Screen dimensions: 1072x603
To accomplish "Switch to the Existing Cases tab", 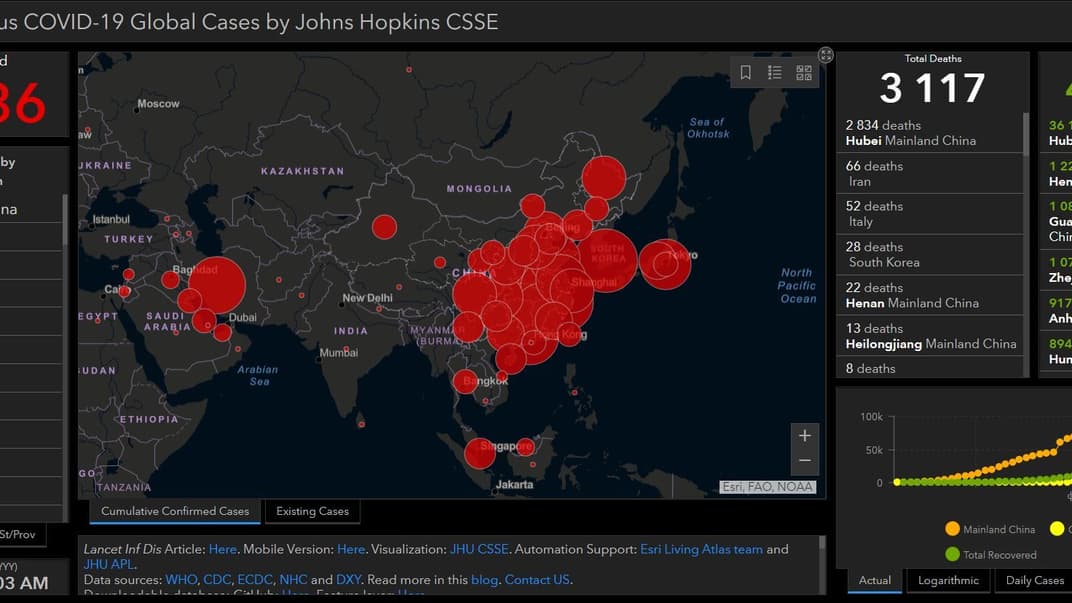I will pyautogui.click(x=313, y=511).
